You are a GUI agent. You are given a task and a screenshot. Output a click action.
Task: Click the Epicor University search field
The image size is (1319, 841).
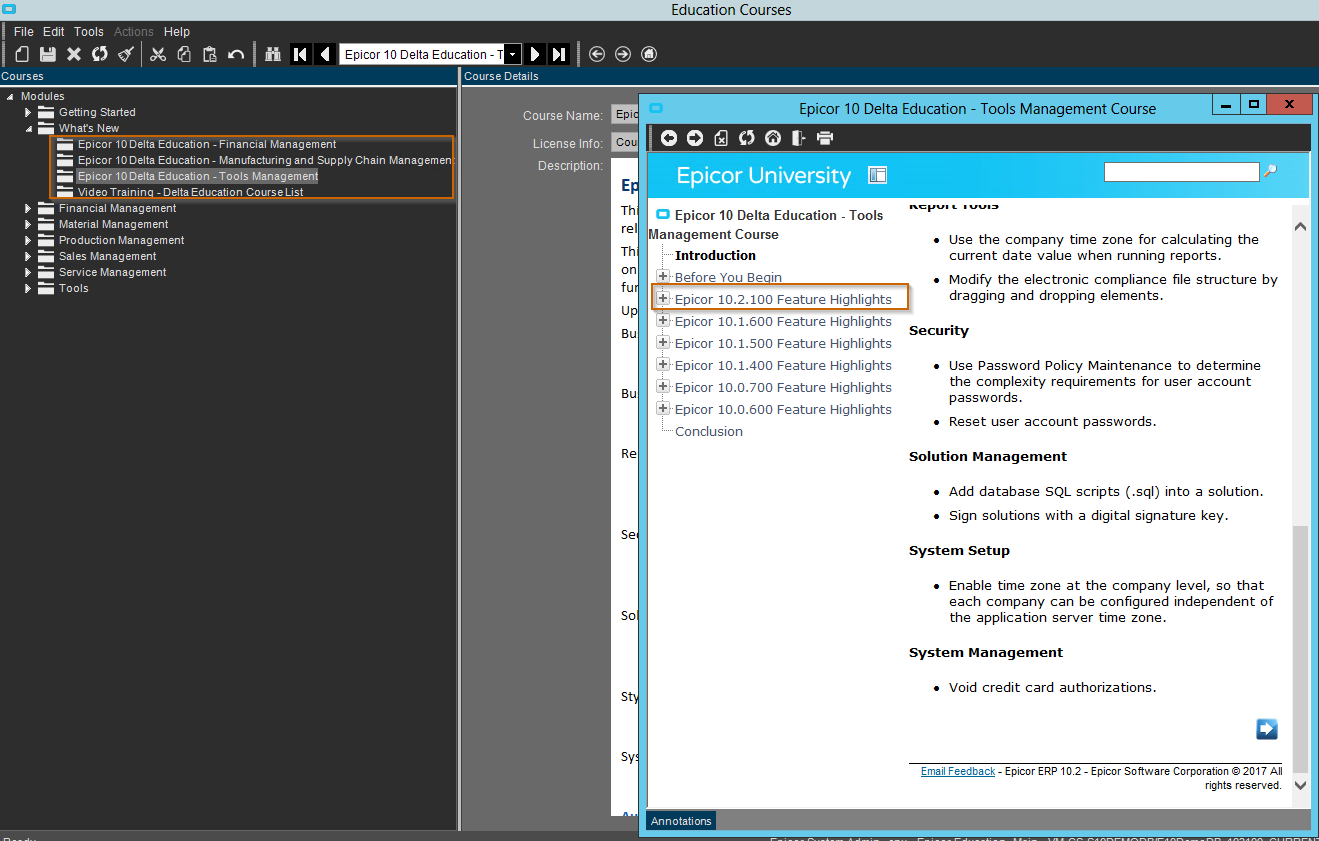(1181, 172)
